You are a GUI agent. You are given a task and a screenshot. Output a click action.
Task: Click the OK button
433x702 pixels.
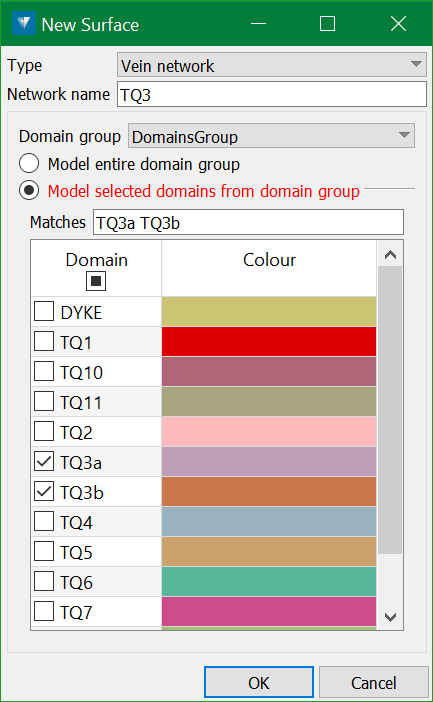point(259,683)
